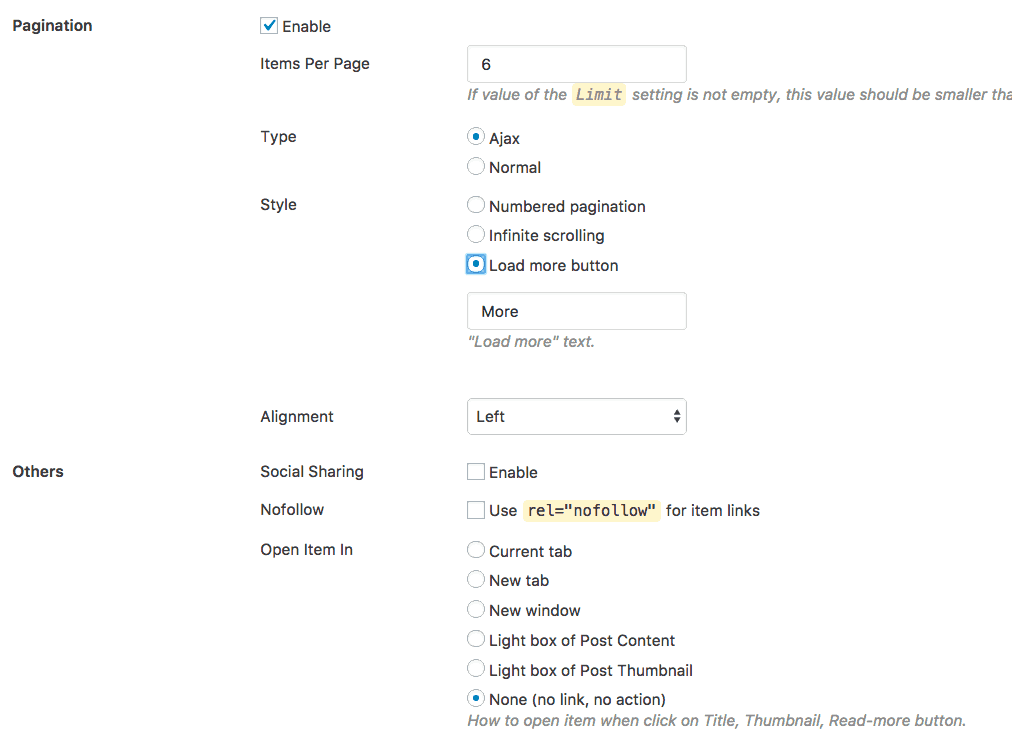Viewport: 1012px width, 746px height.
Task: Click the "More" load more text field
Action: click(x=576, y=310)
